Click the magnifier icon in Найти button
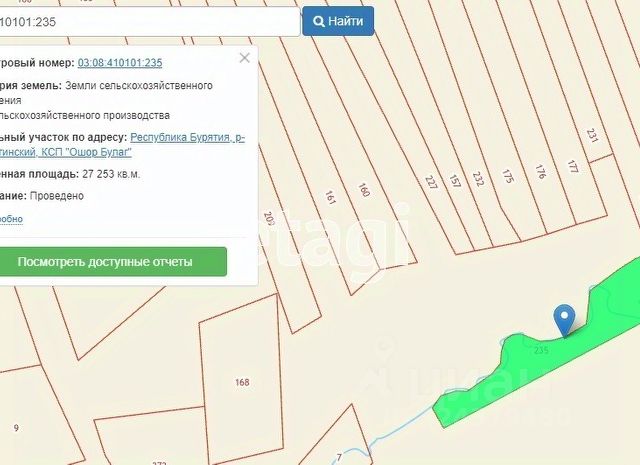 [x=319, y=21]
